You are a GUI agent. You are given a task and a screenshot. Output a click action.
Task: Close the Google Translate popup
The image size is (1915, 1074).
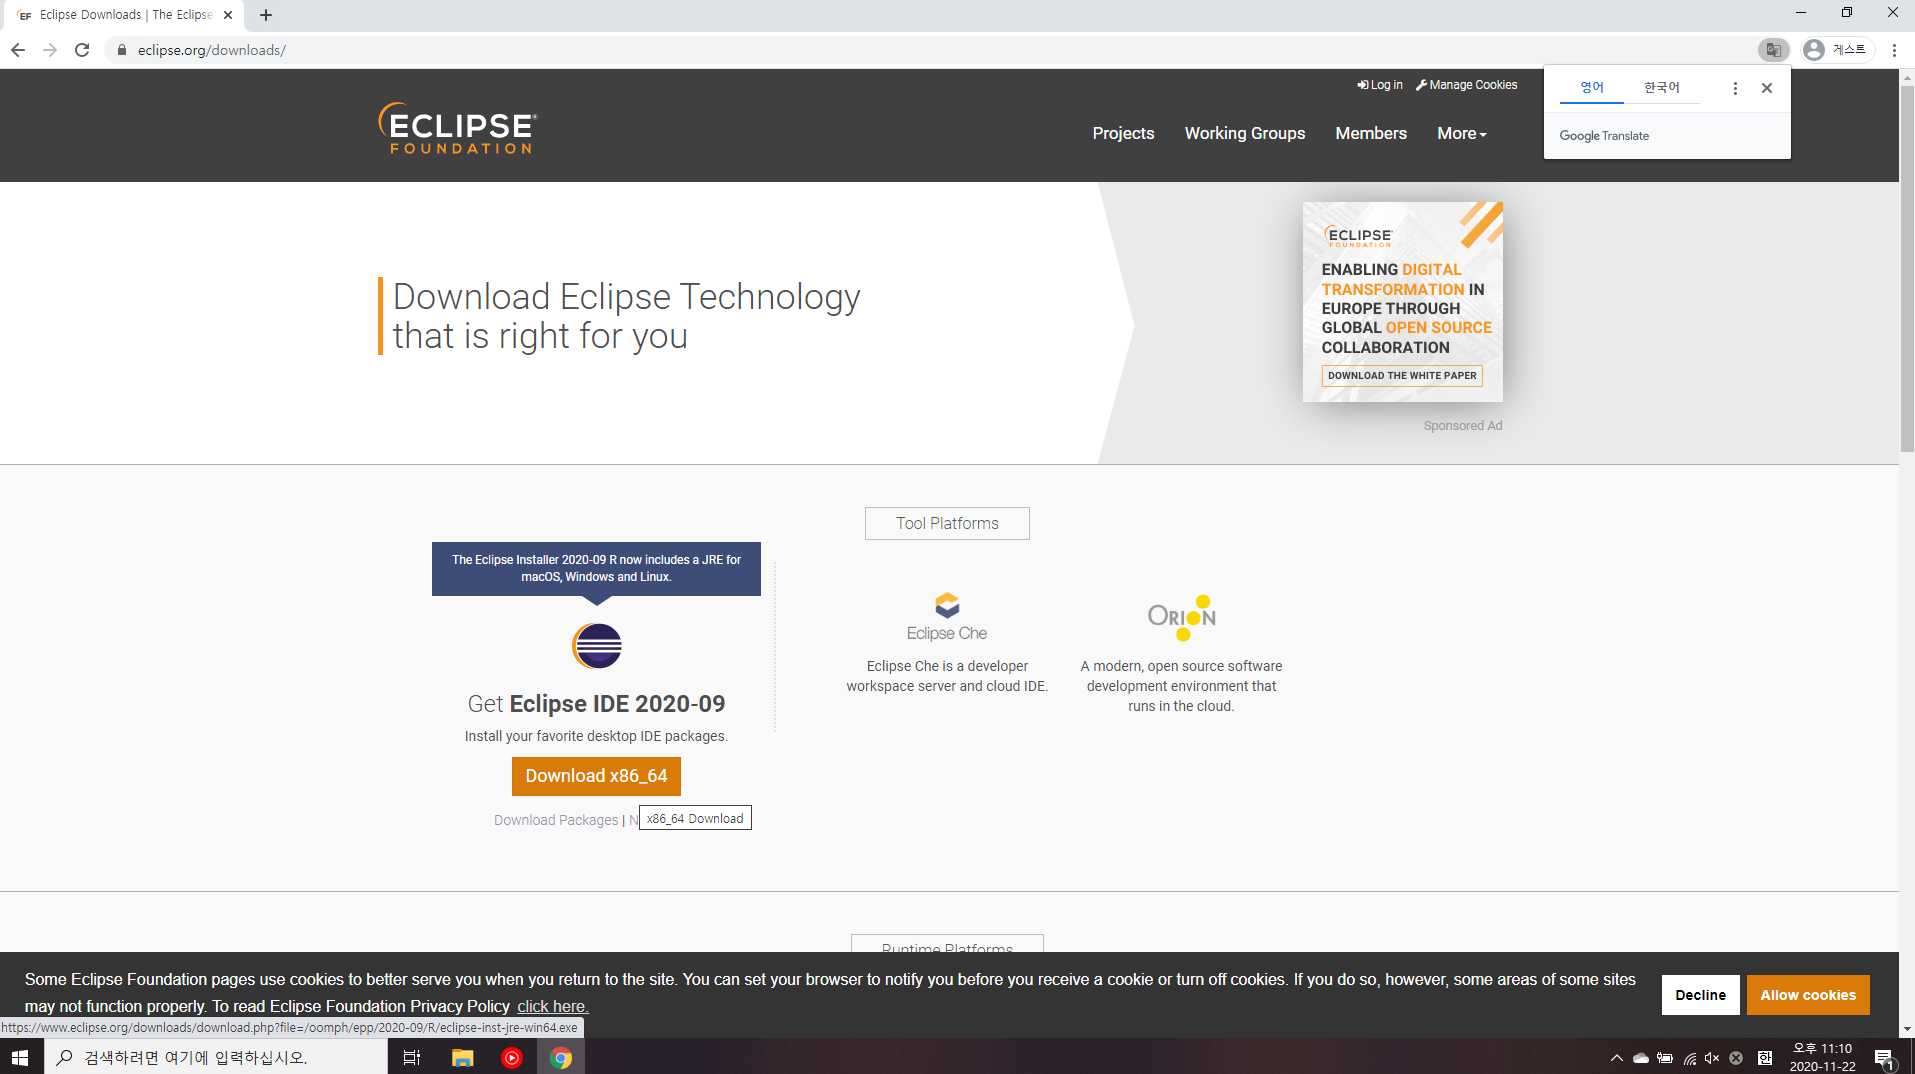(x=1767, y=88)
